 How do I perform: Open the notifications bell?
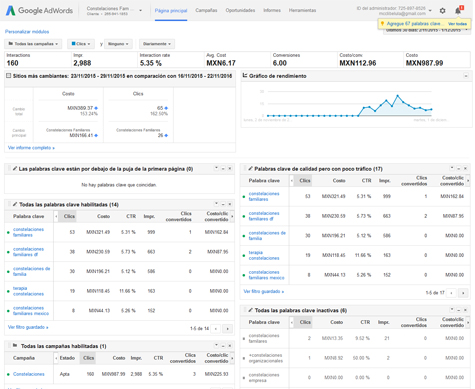458,11
